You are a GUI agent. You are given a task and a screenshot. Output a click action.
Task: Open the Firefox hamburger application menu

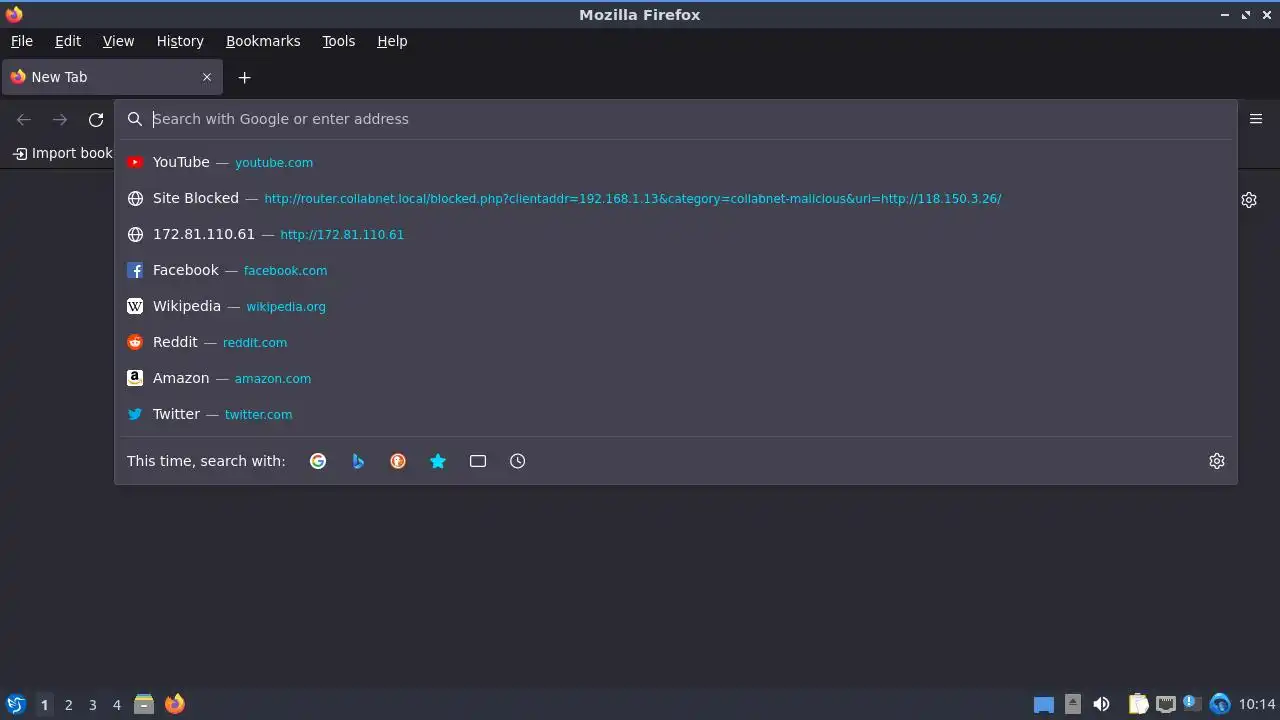click(1256, 119)
